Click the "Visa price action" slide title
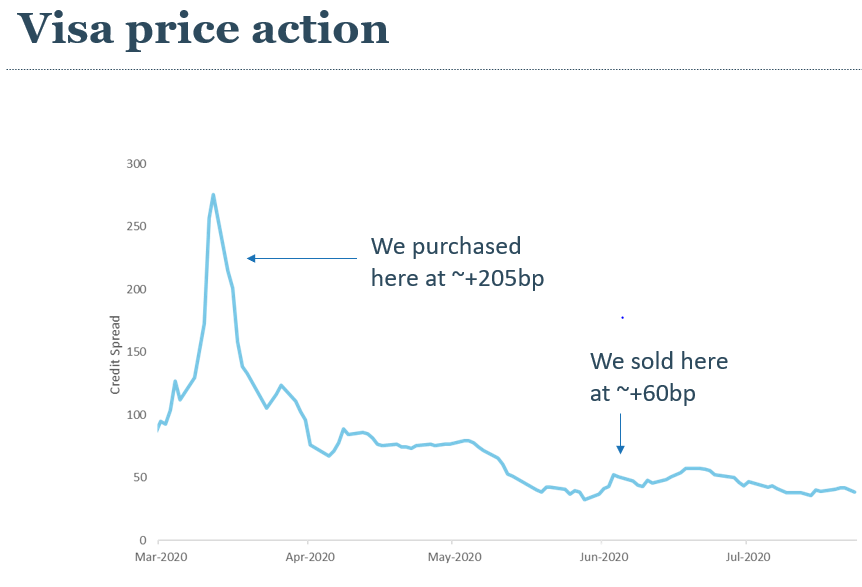 [x=203, y=30]
